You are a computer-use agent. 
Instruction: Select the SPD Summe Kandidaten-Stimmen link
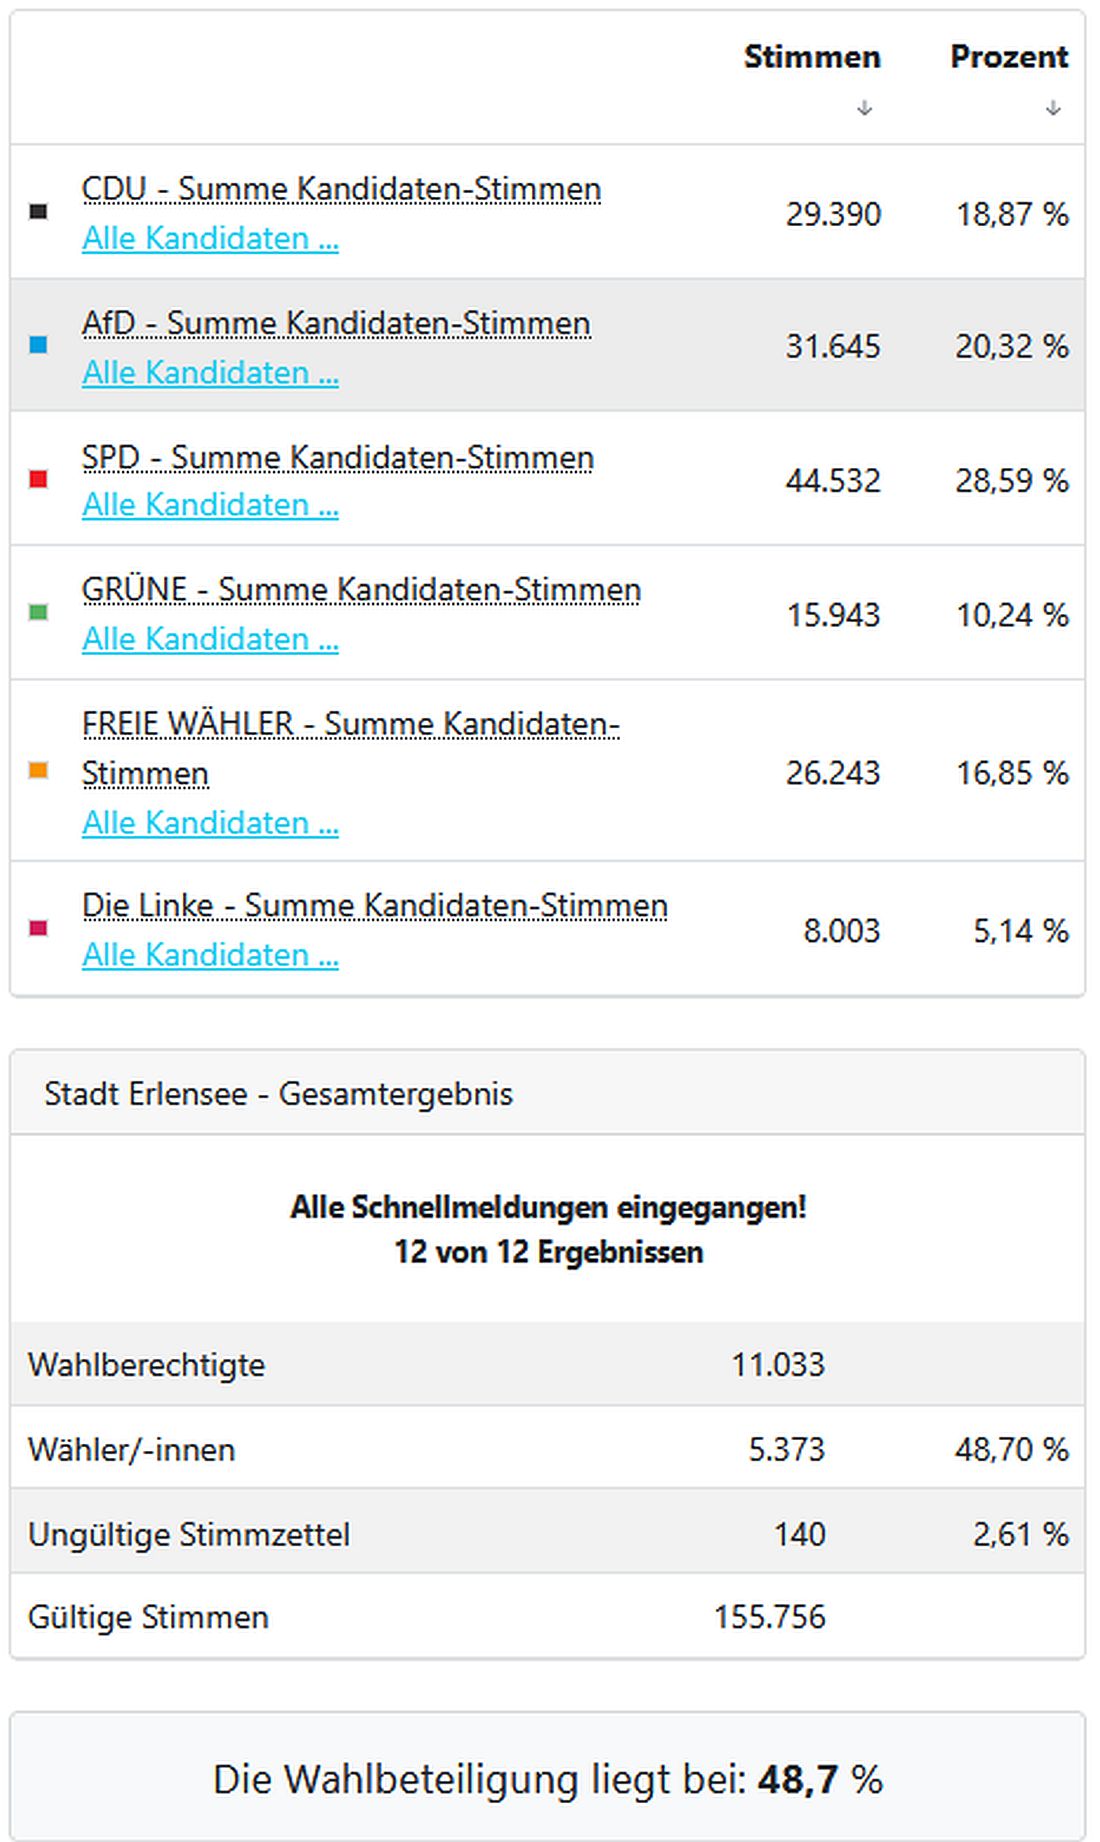pyautogui.click(x=338, y=456)
